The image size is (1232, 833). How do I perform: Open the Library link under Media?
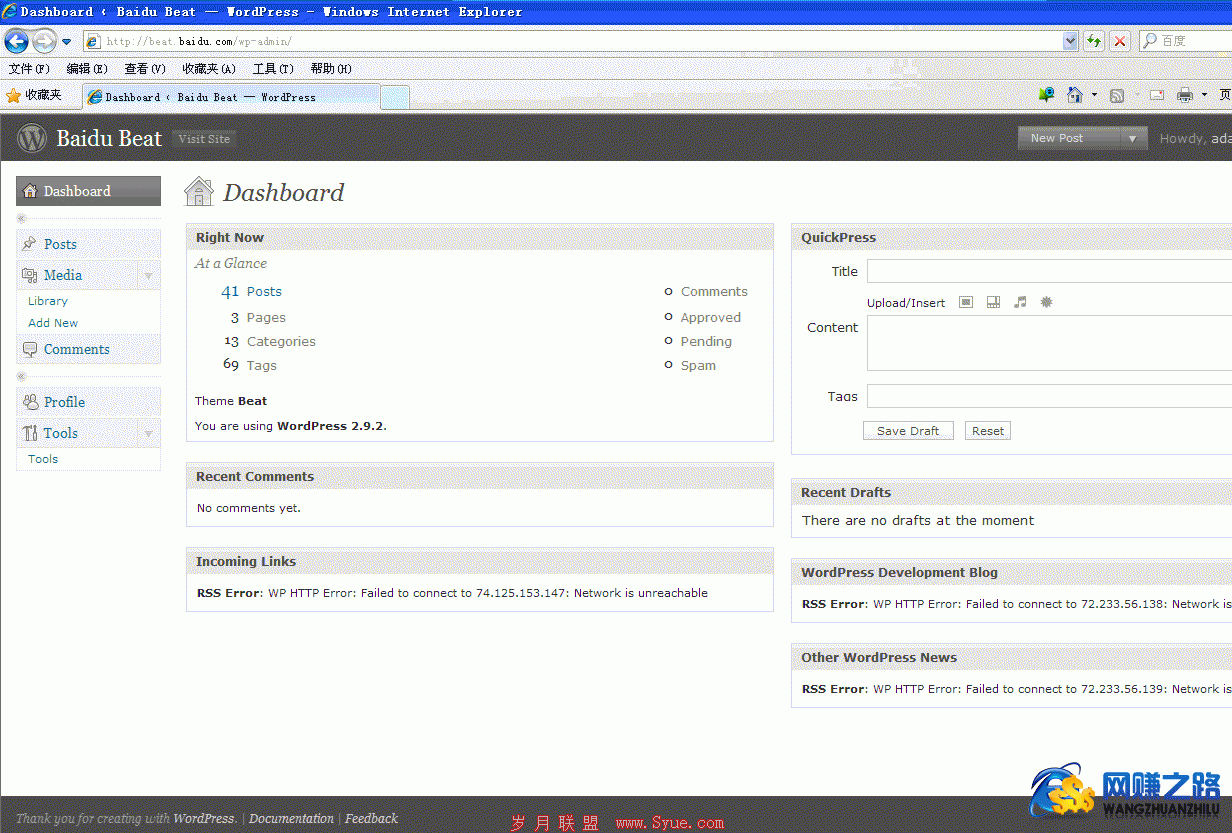(48, 301)
